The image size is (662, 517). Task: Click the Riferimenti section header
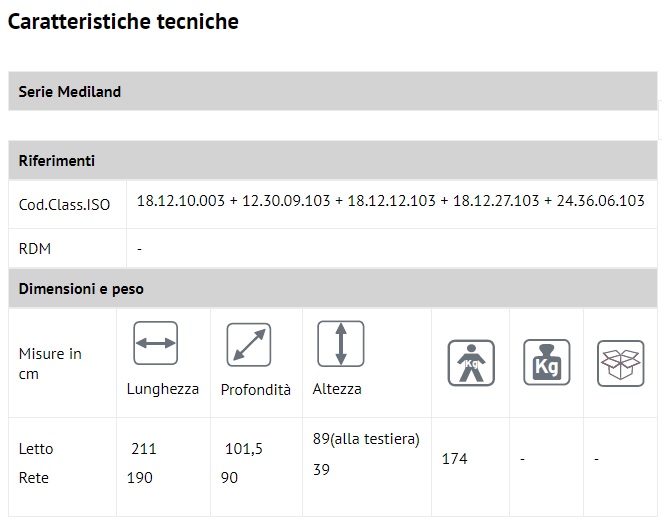coord(57,160)
